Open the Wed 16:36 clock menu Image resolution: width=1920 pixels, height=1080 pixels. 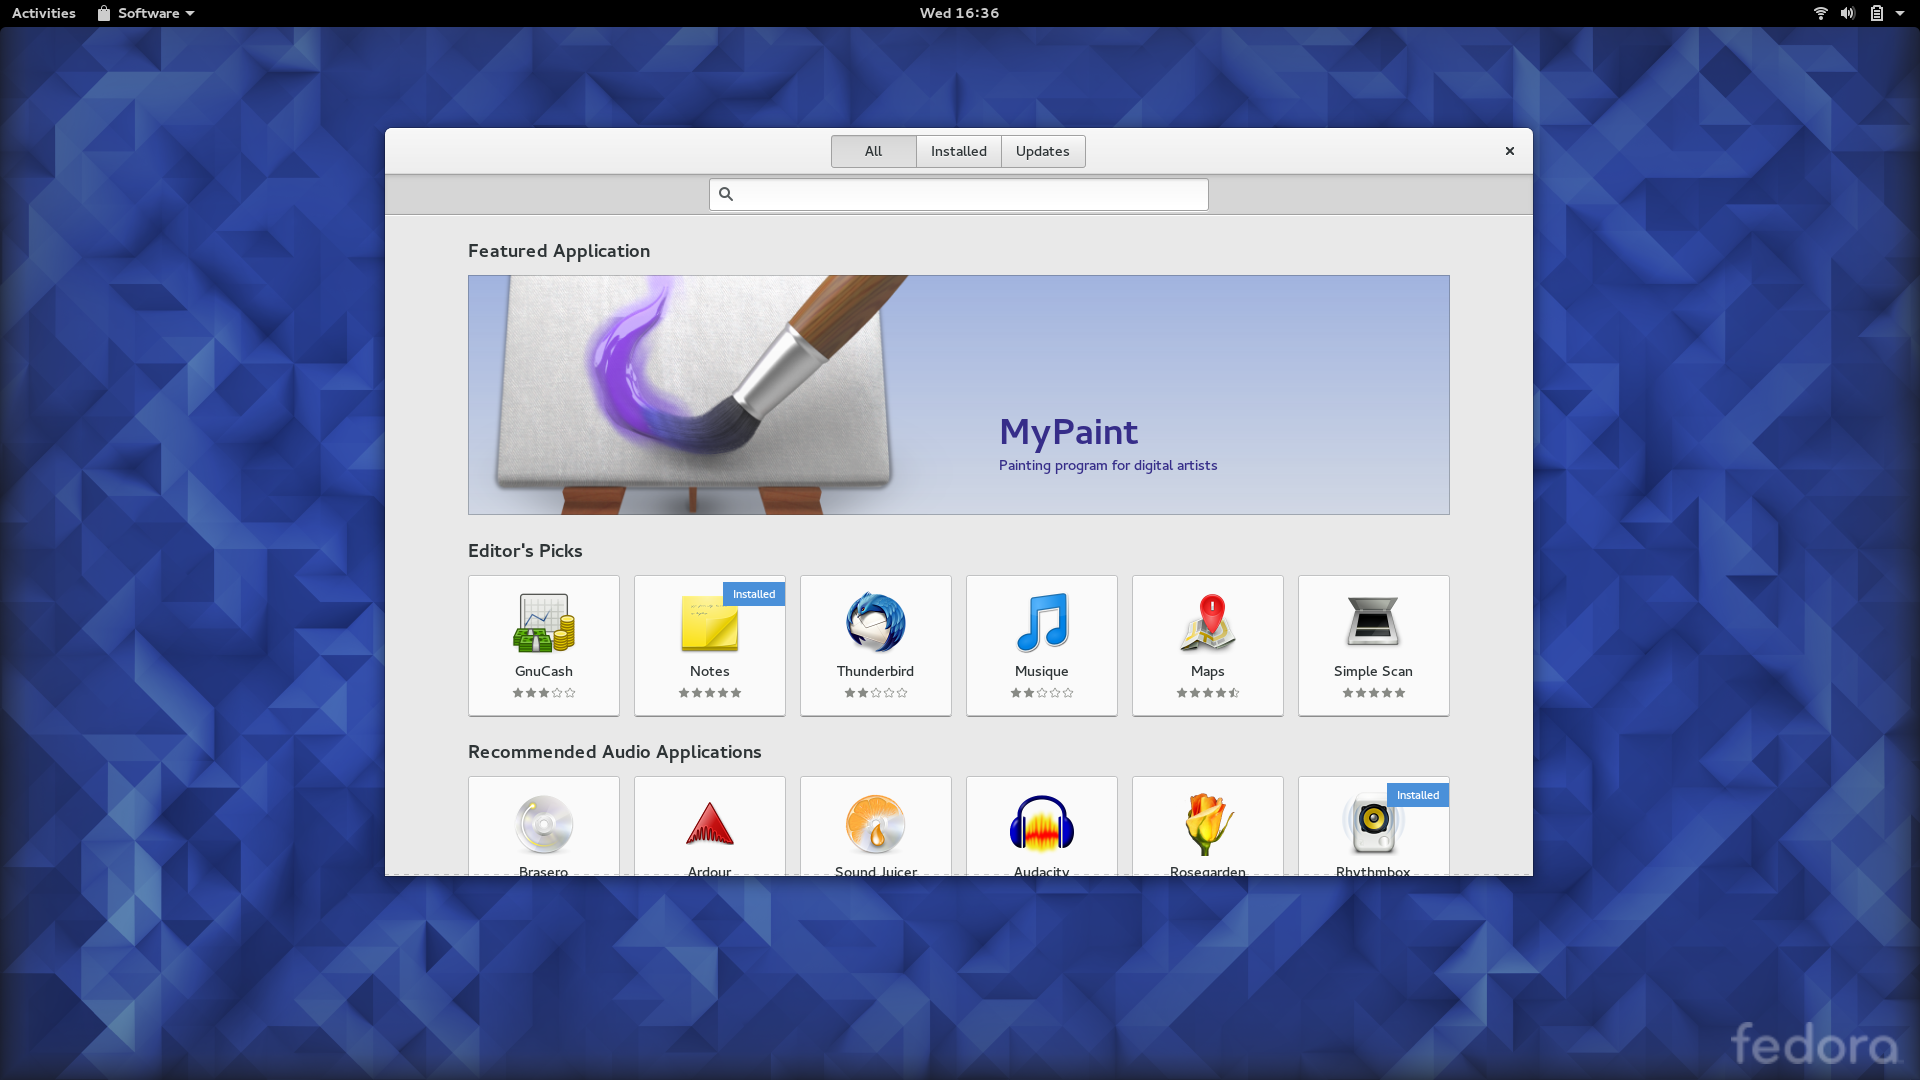pyautogui.click(x=959, y=13)
